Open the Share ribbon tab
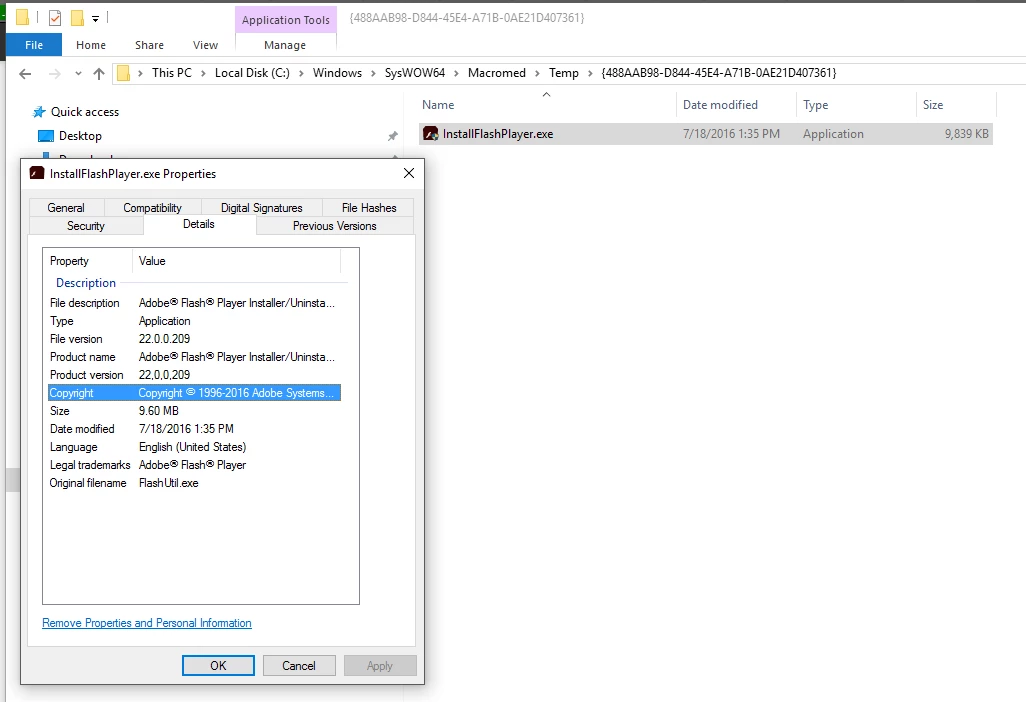 point(149,44)
